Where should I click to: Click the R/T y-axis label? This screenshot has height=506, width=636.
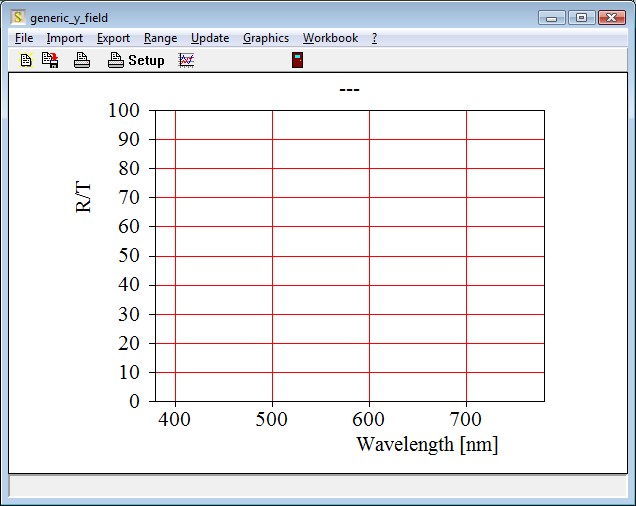84,195
